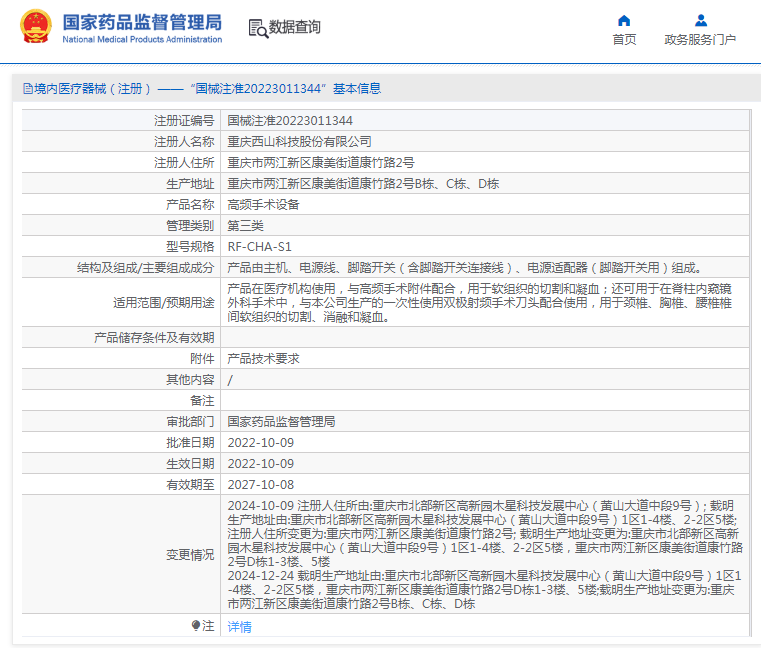Click the 产品储存条件及有效期 row label

pyautogui.click(x=154, y=337)
